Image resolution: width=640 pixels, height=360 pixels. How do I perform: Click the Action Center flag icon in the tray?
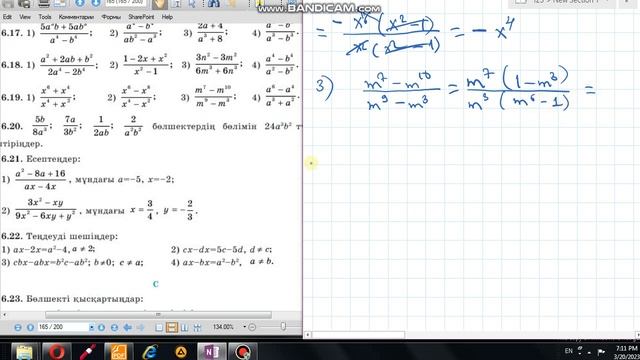(x=601, y=351)
